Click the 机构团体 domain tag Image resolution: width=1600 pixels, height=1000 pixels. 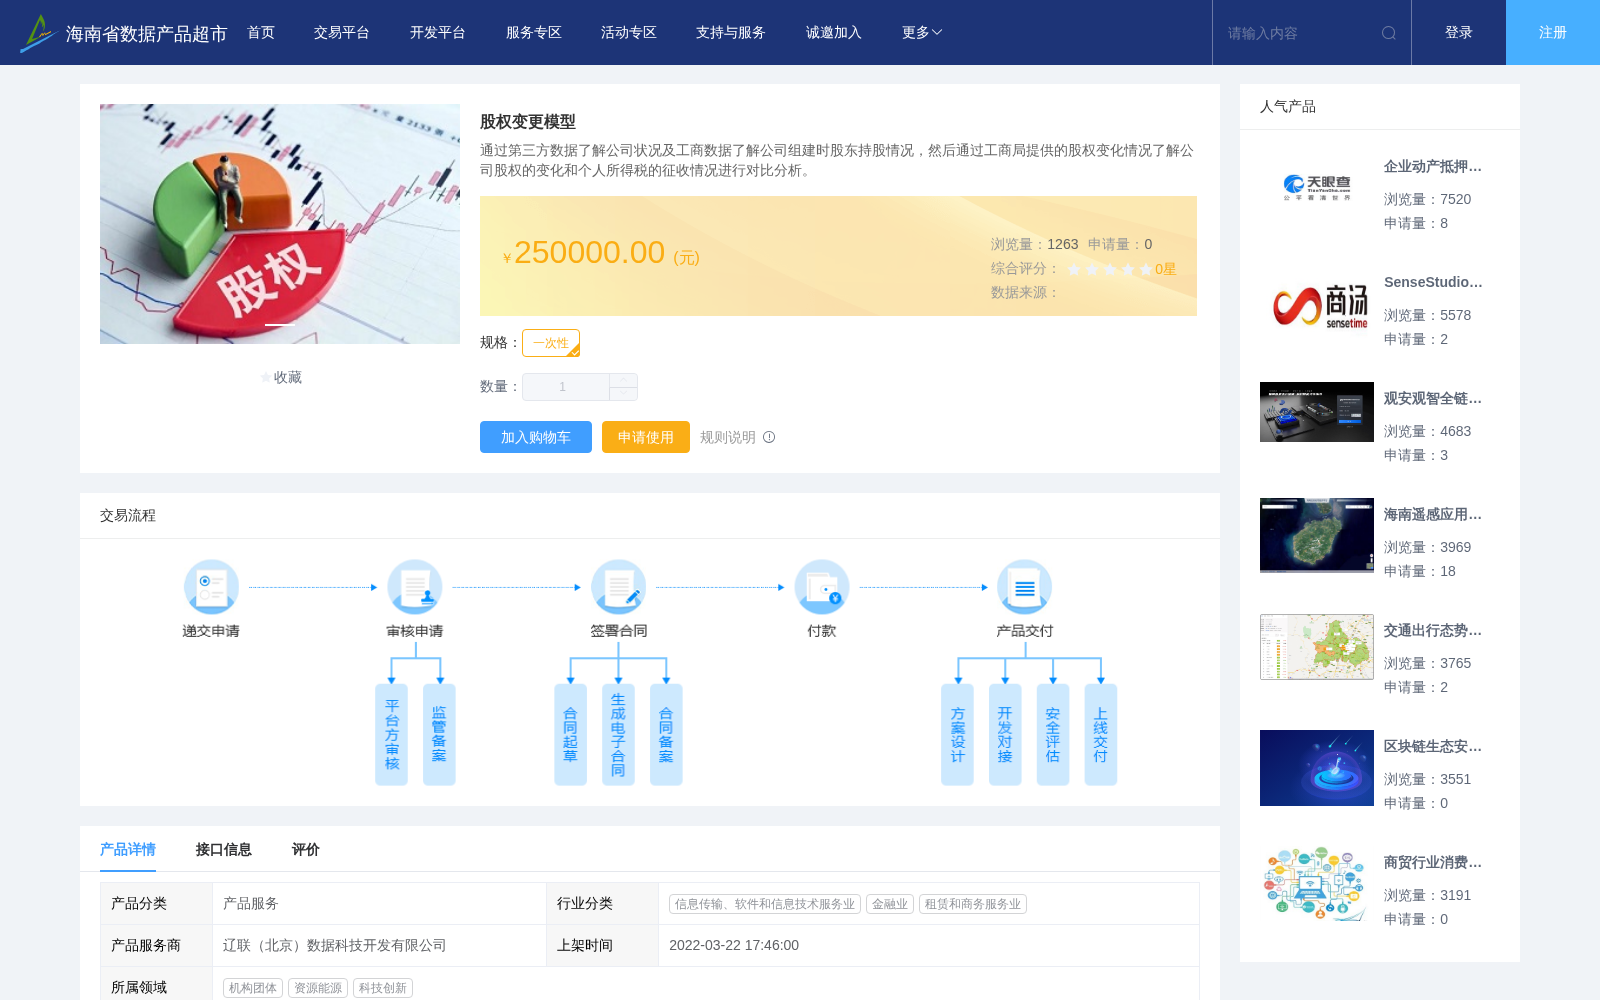tap(253, 988)
